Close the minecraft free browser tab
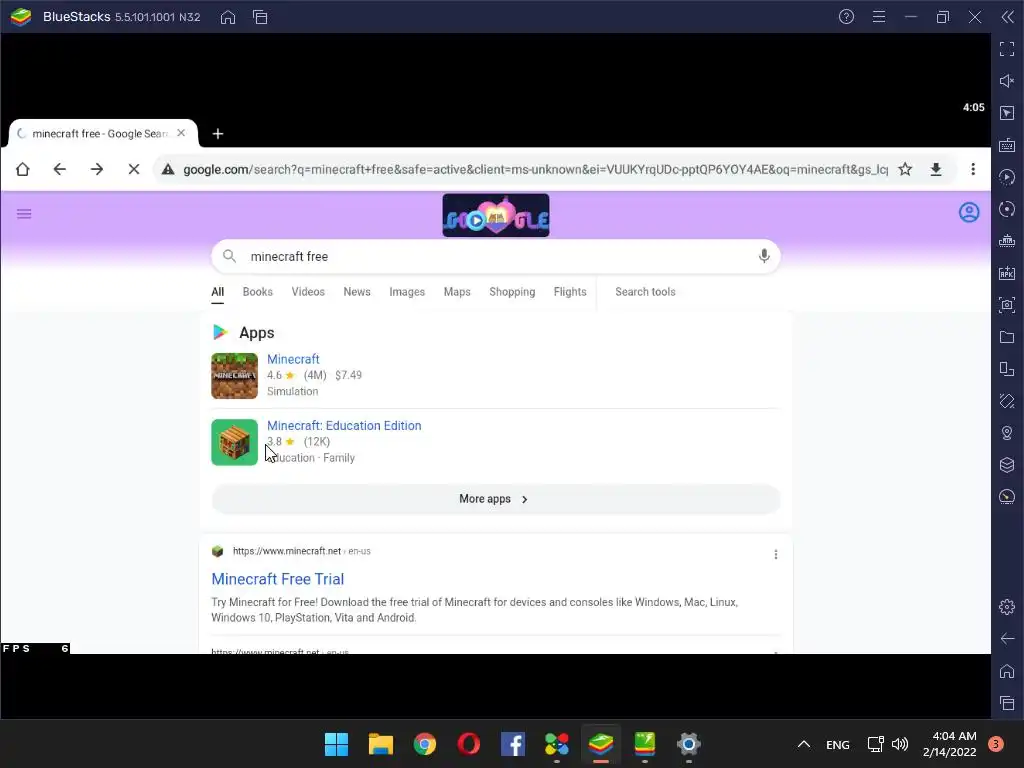This screenshot has height=768, width=1024. (181, 133)
